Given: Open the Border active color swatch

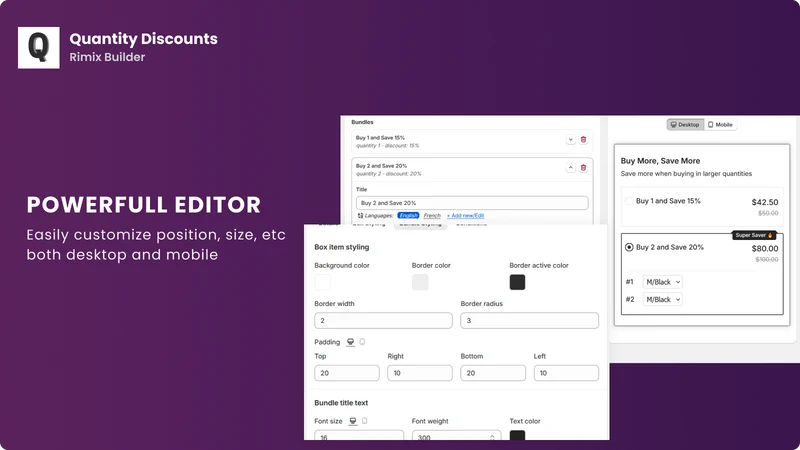Looking at the screenshot, I should (517, 282).
